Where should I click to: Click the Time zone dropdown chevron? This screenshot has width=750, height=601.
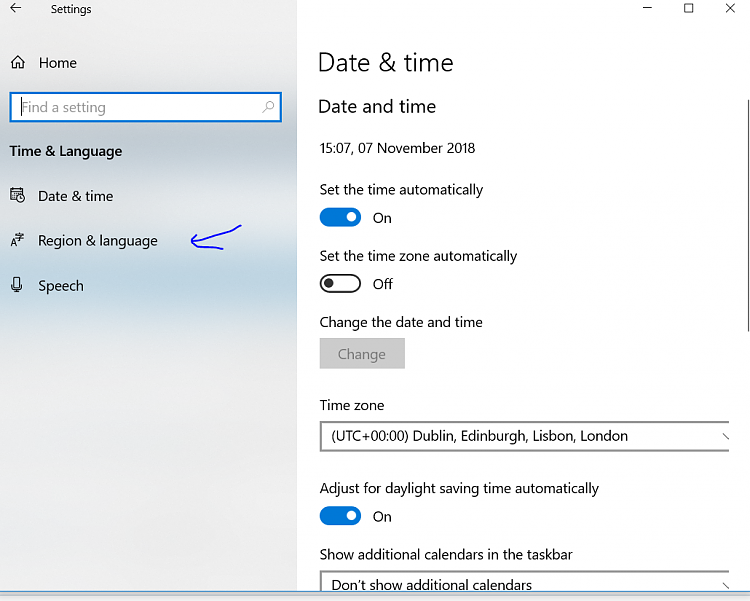pyautogui.click(x=725, y=436)
